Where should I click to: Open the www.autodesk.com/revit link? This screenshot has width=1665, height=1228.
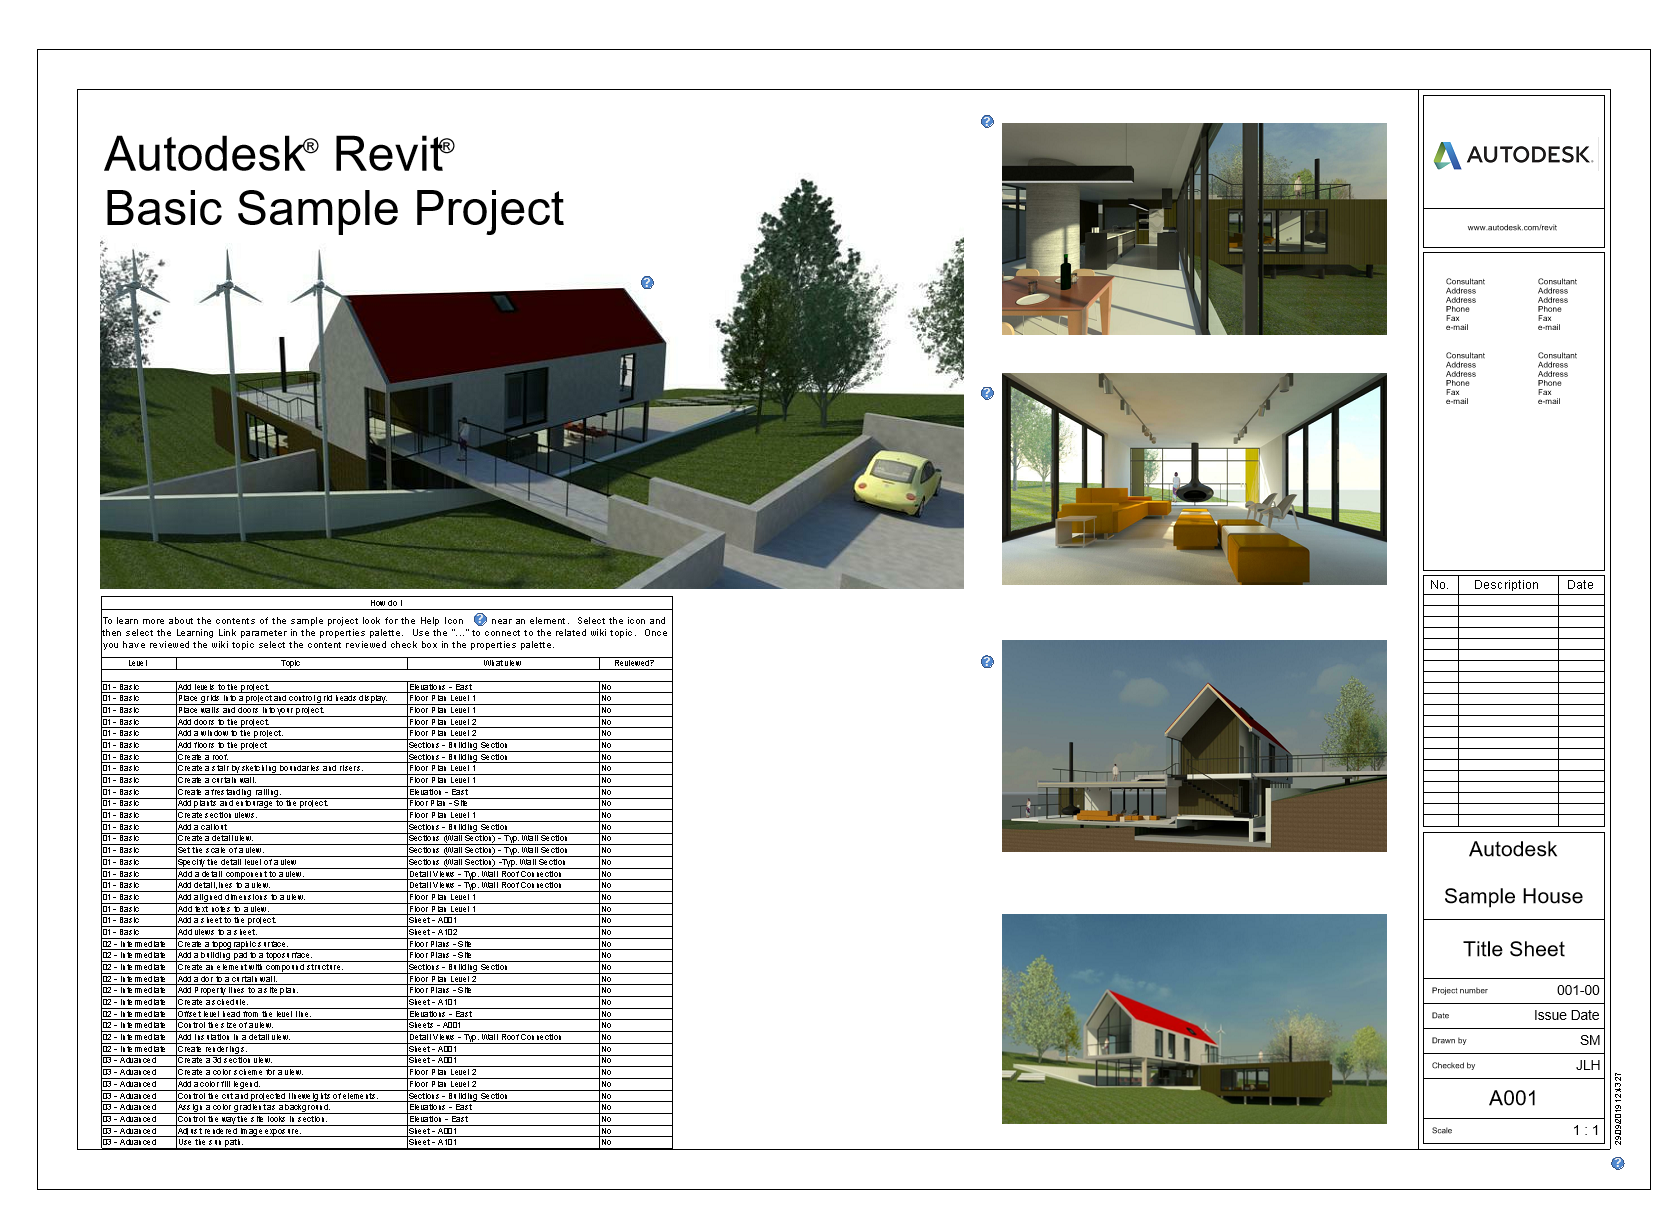click(1512, 228)
